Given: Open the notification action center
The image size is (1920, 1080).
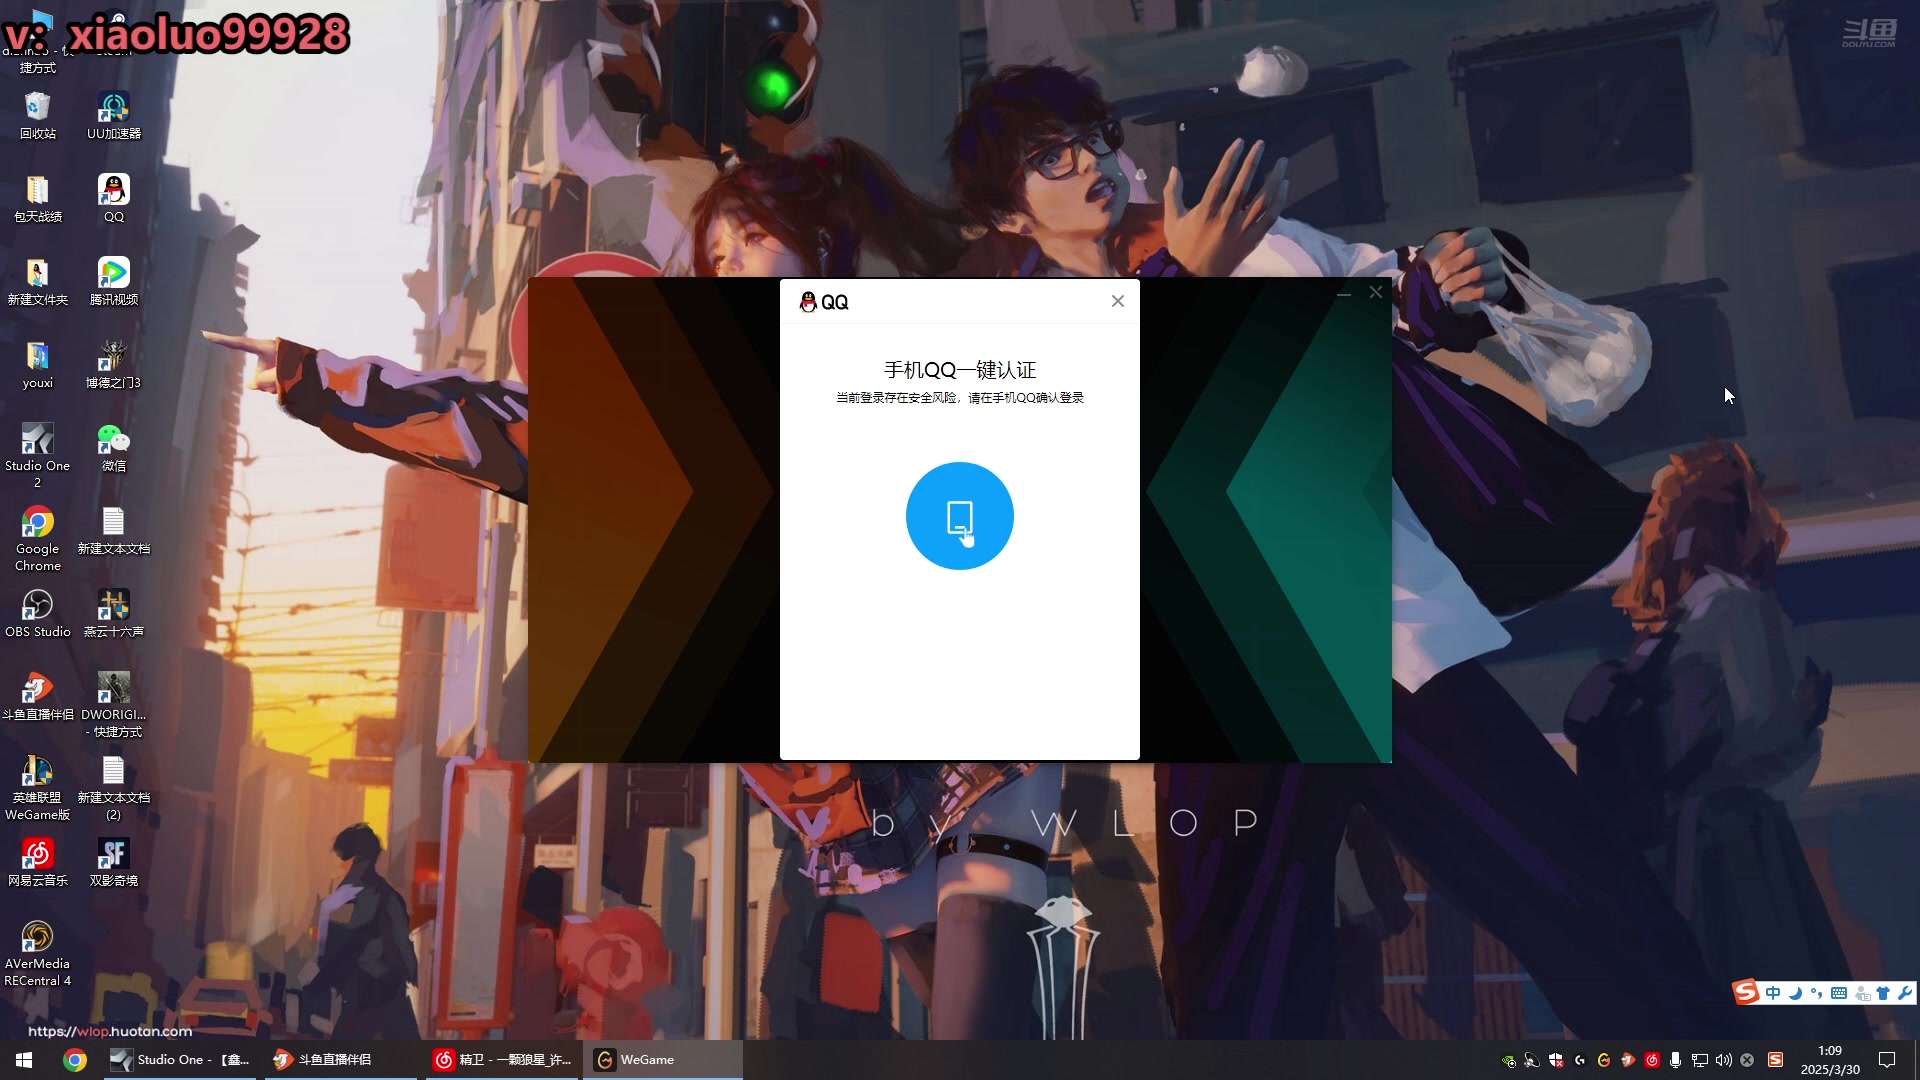Looking at the screenshot, I should [x=1887, y=1060].
